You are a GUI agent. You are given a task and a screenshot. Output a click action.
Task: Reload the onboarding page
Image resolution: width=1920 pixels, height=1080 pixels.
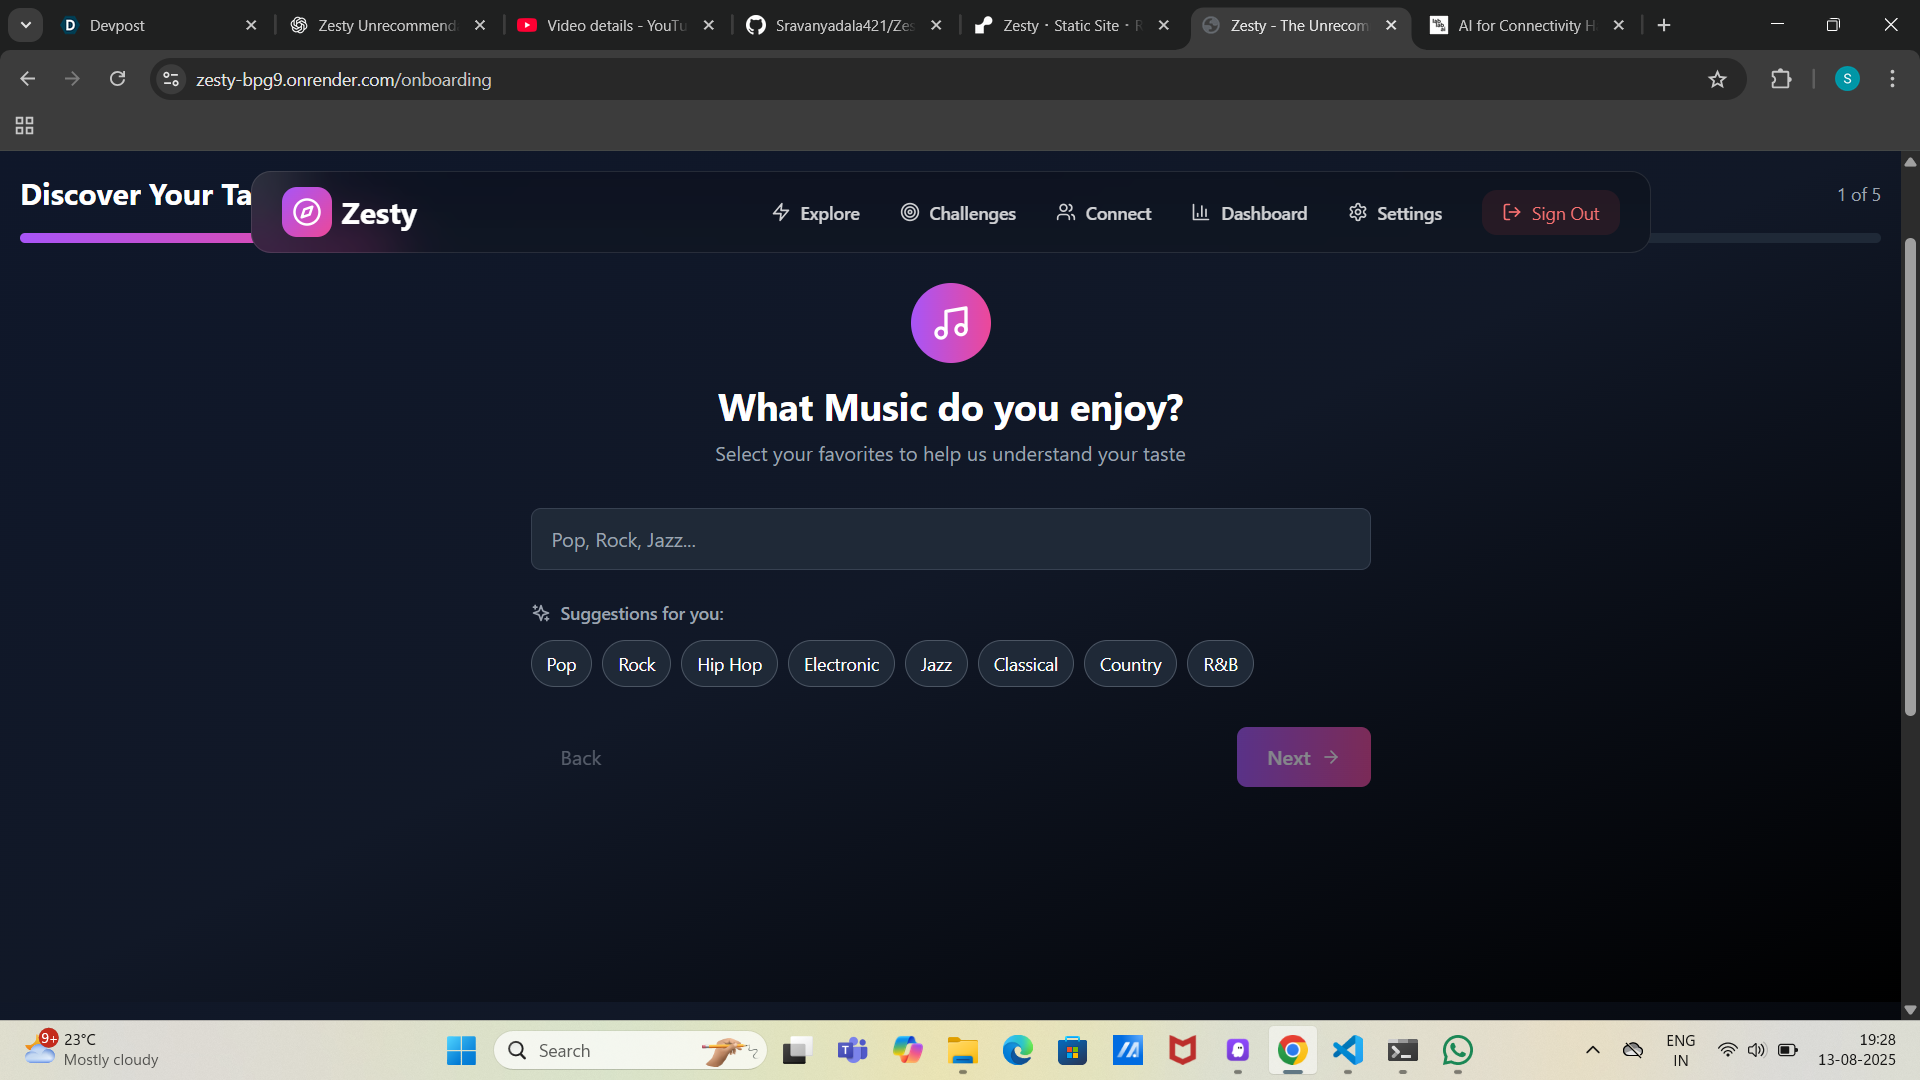[x=117, y=79]
